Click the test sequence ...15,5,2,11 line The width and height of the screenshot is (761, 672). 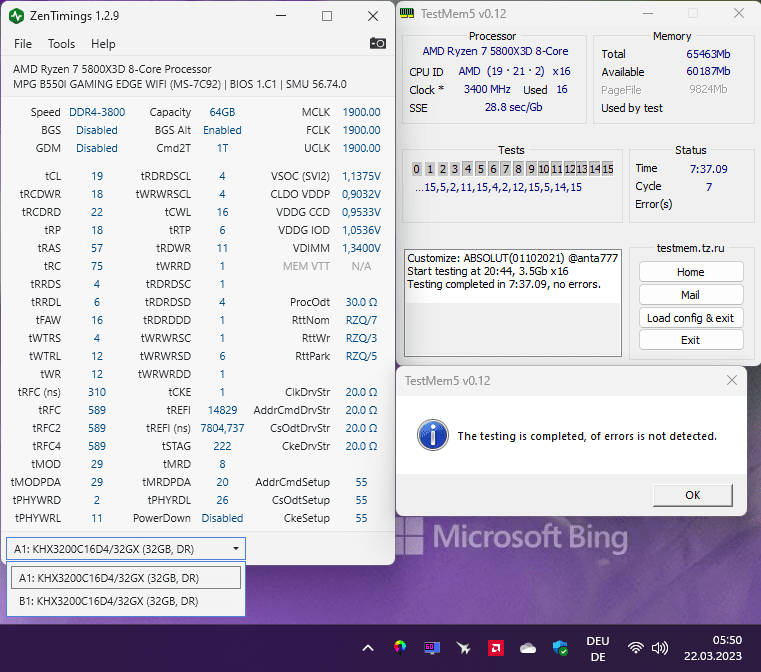click(x=498, y=187)
